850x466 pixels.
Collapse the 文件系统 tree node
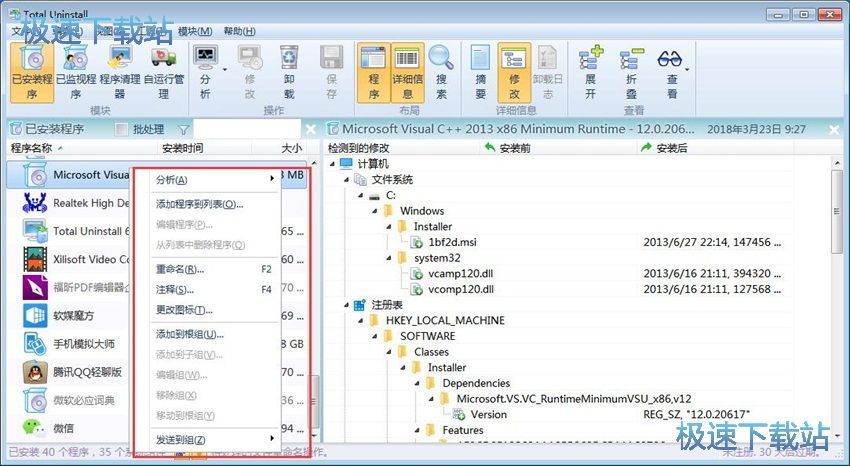click(346, 179)
